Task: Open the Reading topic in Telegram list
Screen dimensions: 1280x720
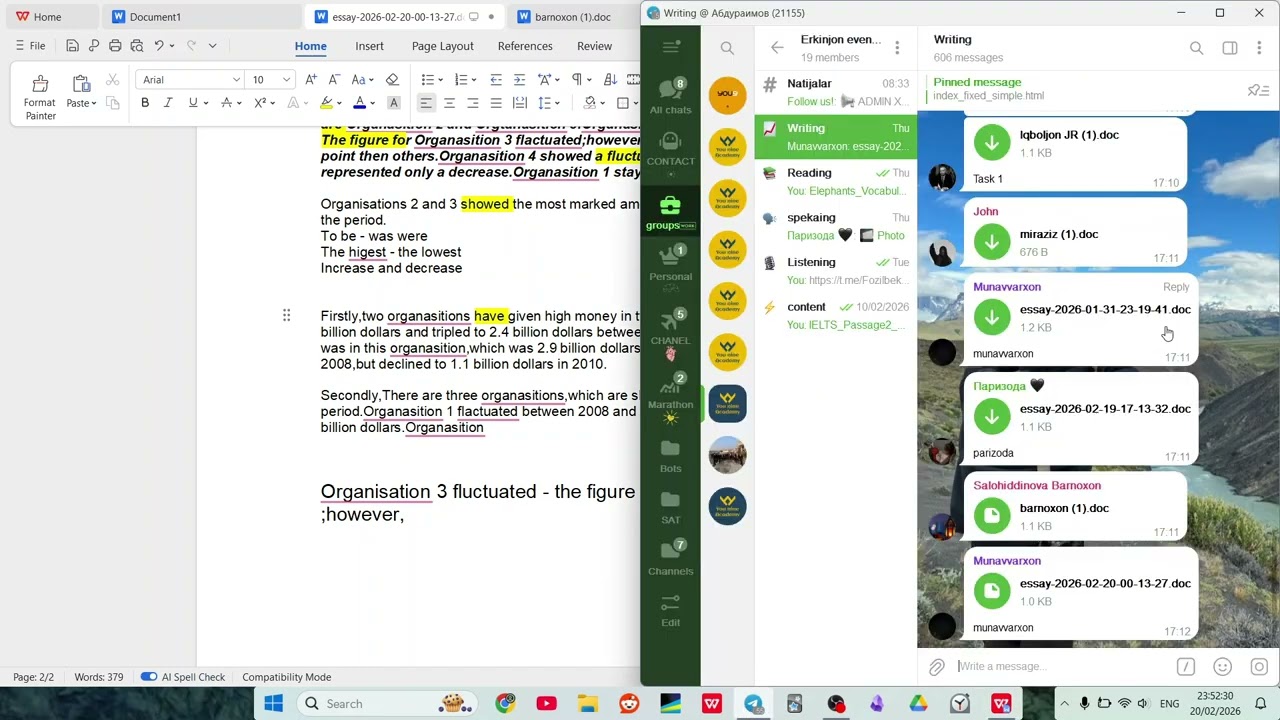Action: (x=835, y=181)
